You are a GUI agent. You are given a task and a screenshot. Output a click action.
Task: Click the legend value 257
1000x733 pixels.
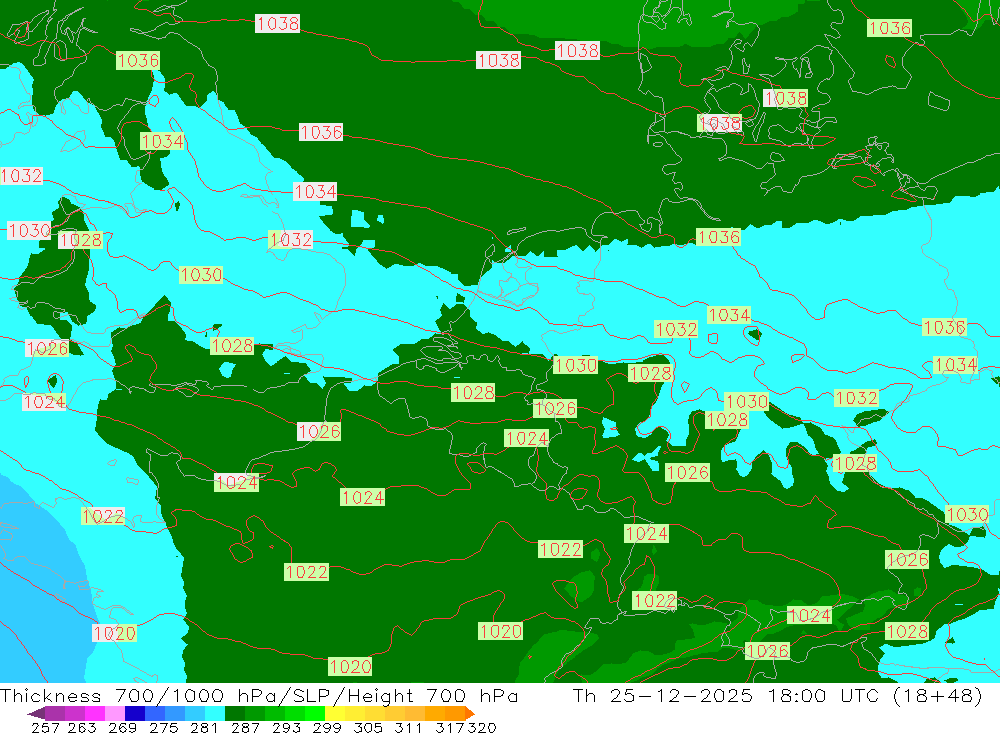click(x=45, y=727)
